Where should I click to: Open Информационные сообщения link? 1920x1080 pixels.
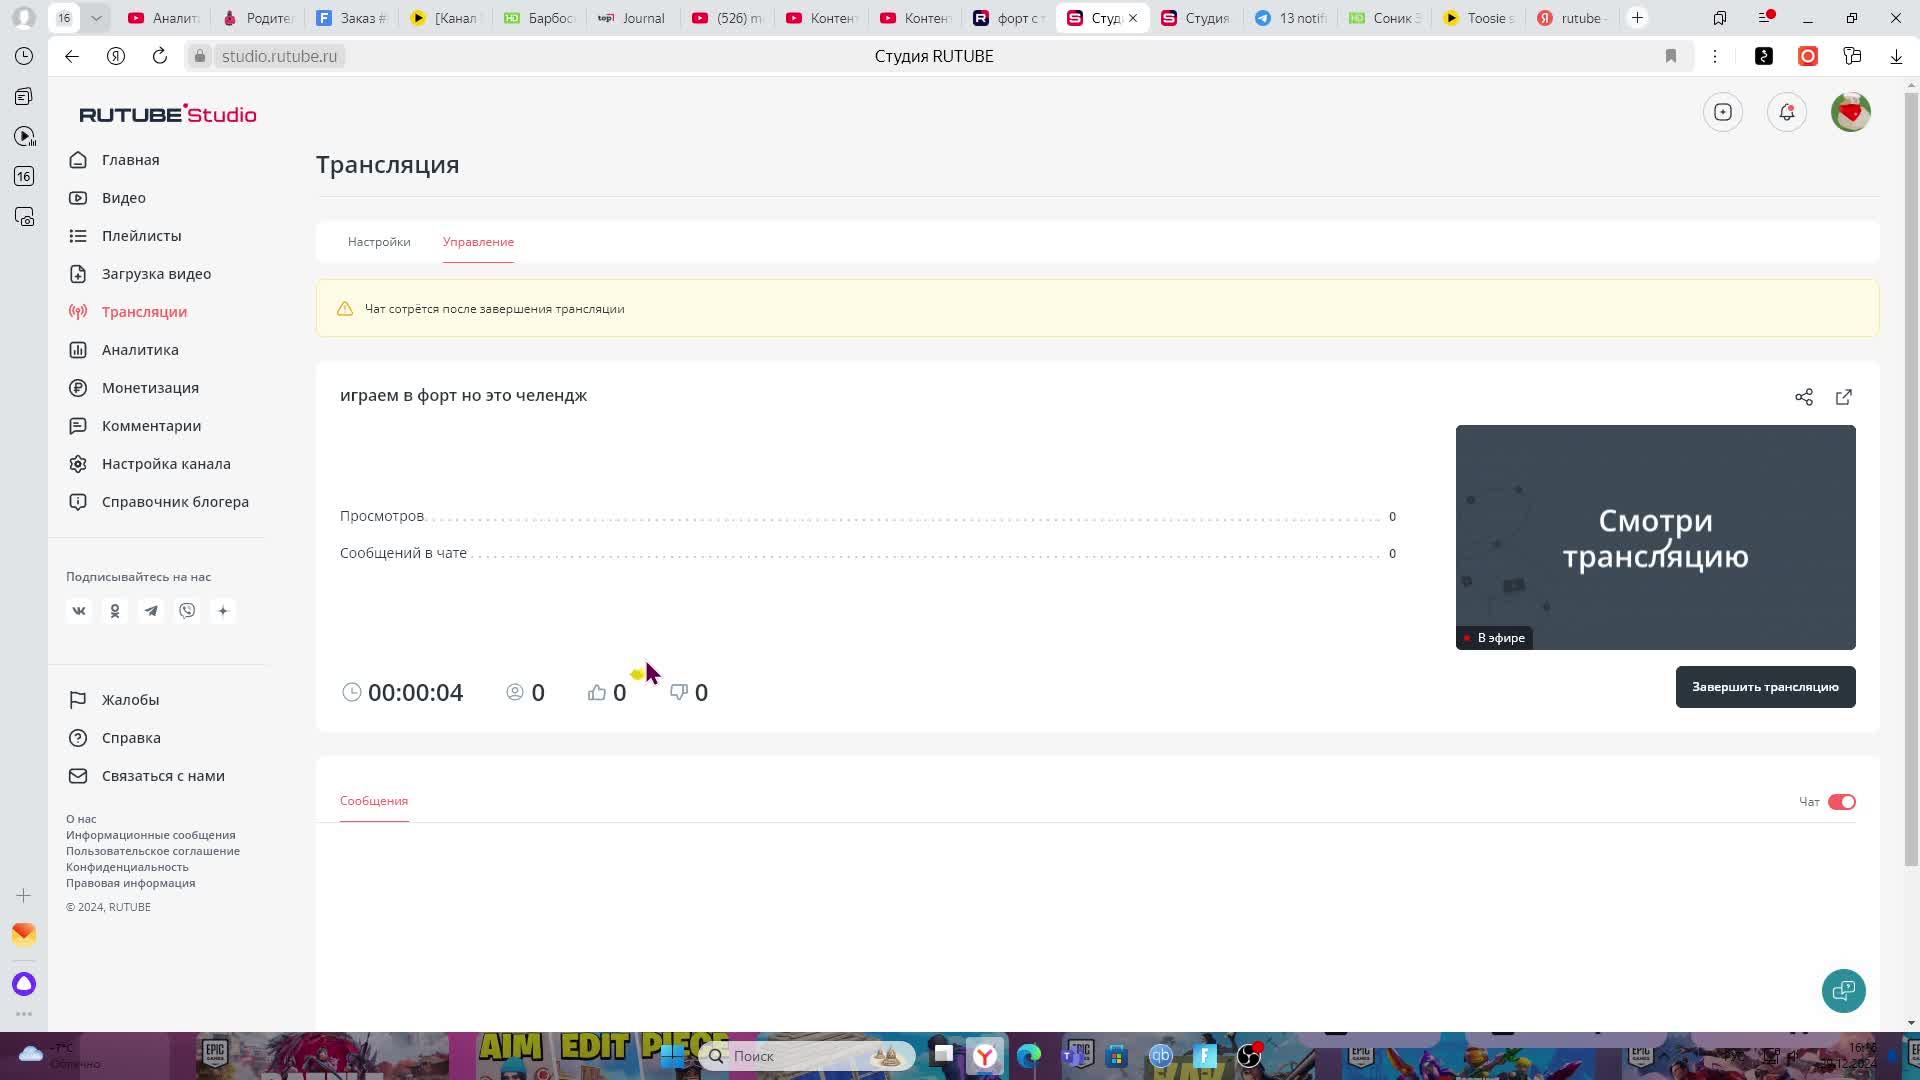coord(151,835)
